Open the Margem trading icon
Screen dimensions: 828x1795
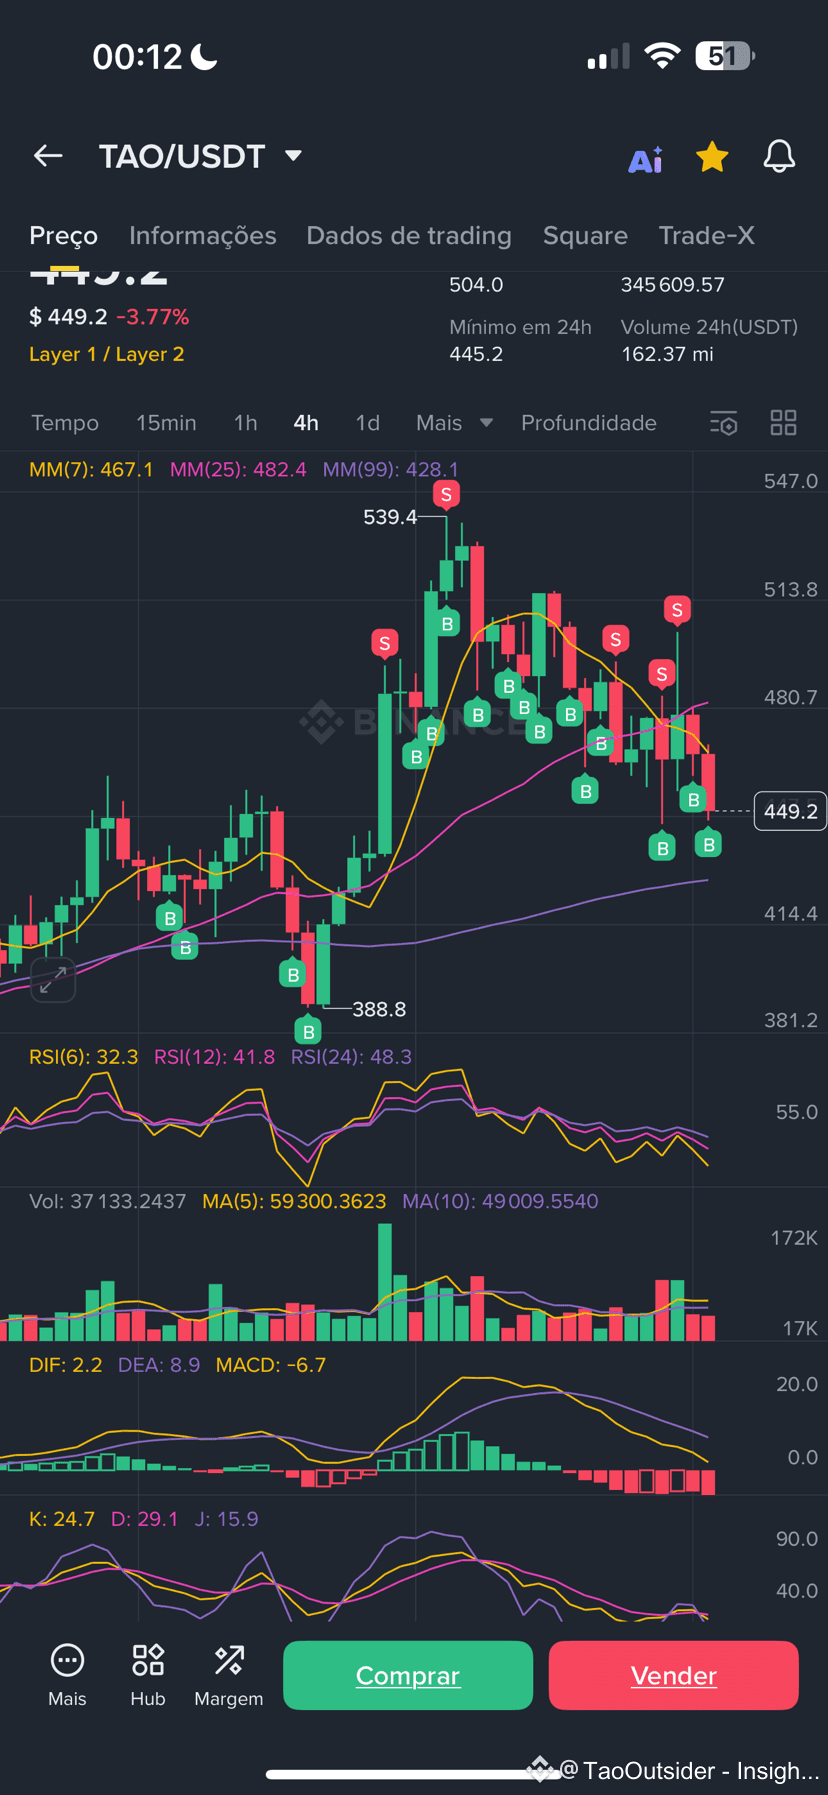click(x=229, y=1675)
